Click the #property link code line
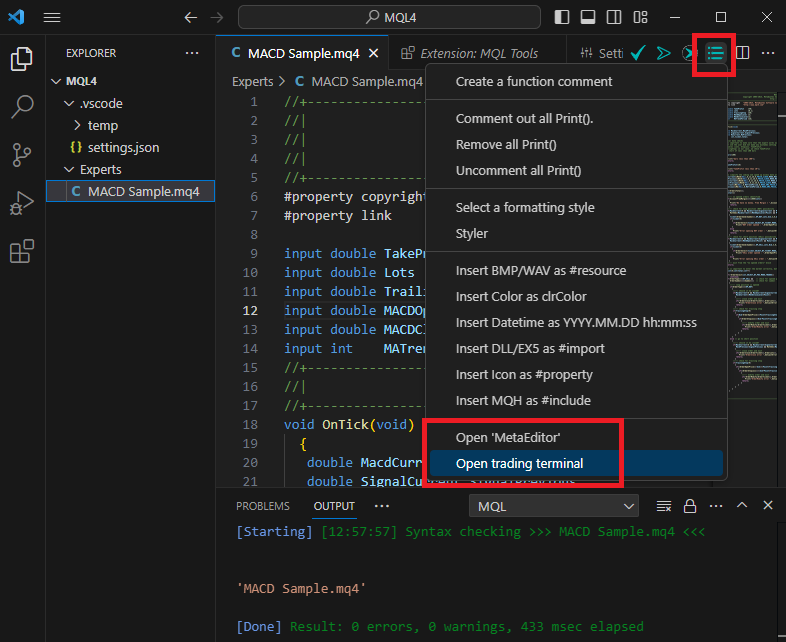The height and width of the screenshot is (642, 786). (338, 216)
